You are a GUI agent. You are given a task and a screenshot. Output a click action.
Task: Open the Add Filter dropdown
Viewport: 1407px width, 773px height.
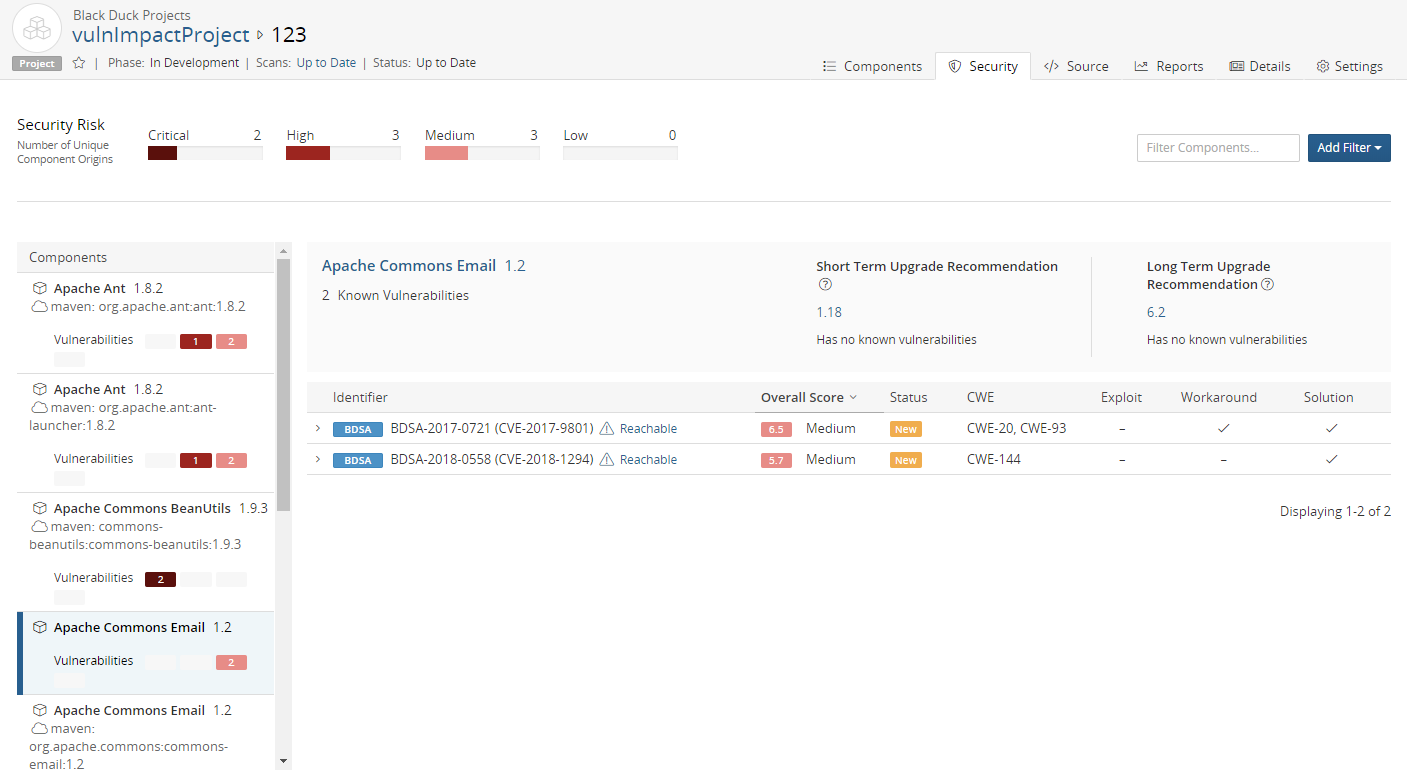[1349, 148]
